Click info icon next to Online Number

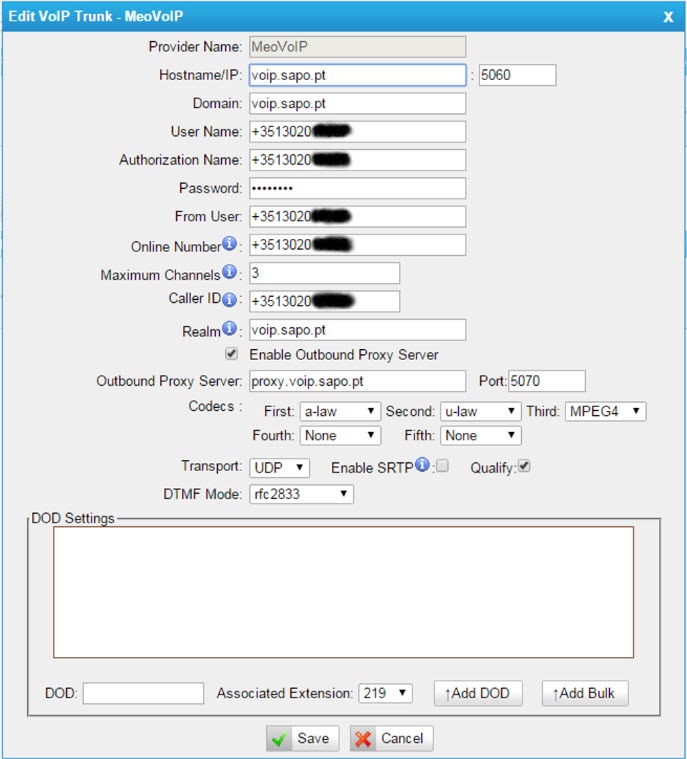229,245
